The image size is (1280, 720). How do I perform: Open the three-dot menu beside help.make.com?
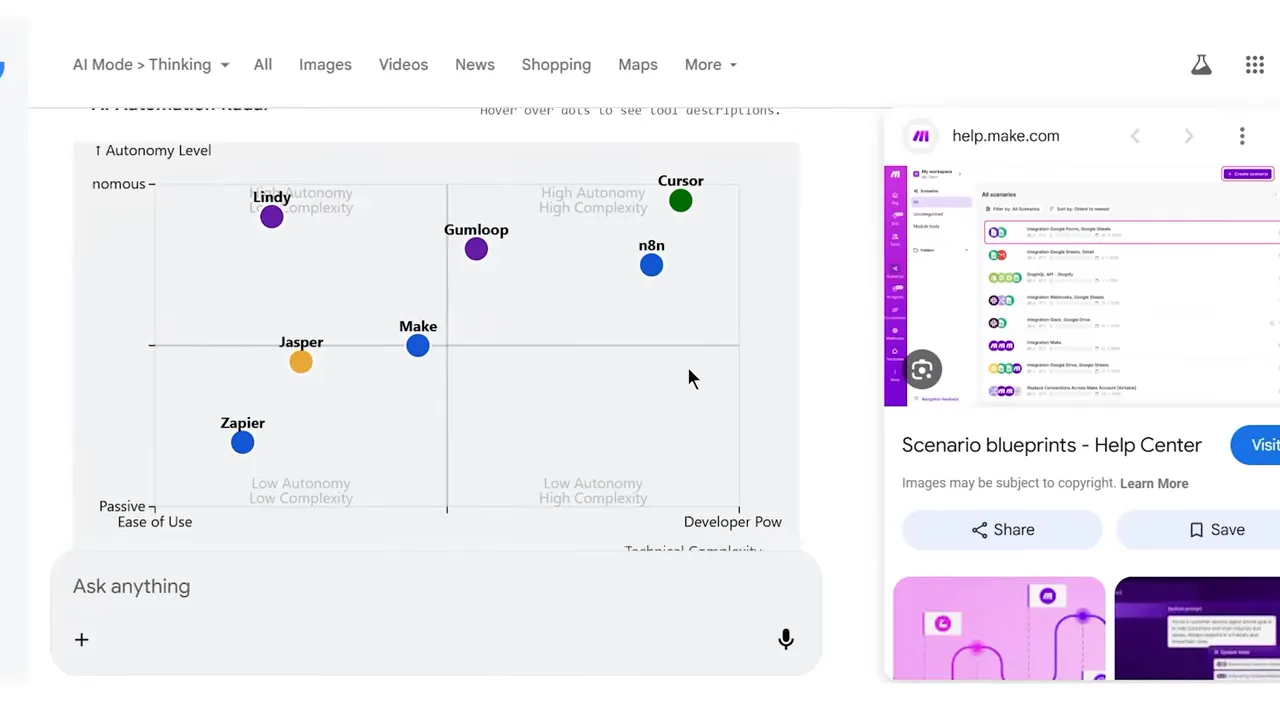pos(1242,136)
